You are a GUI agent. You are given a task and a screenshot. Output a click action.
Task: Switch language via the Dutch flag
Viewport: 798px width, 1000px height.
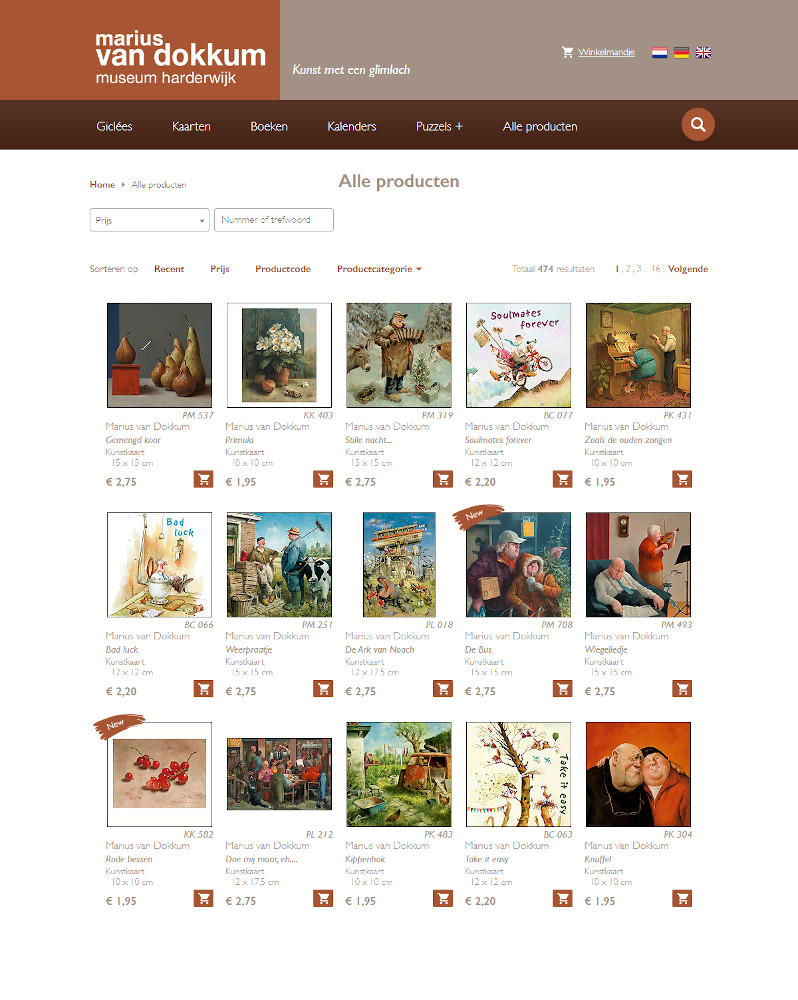pyautogui.click(x=660, y=52)
